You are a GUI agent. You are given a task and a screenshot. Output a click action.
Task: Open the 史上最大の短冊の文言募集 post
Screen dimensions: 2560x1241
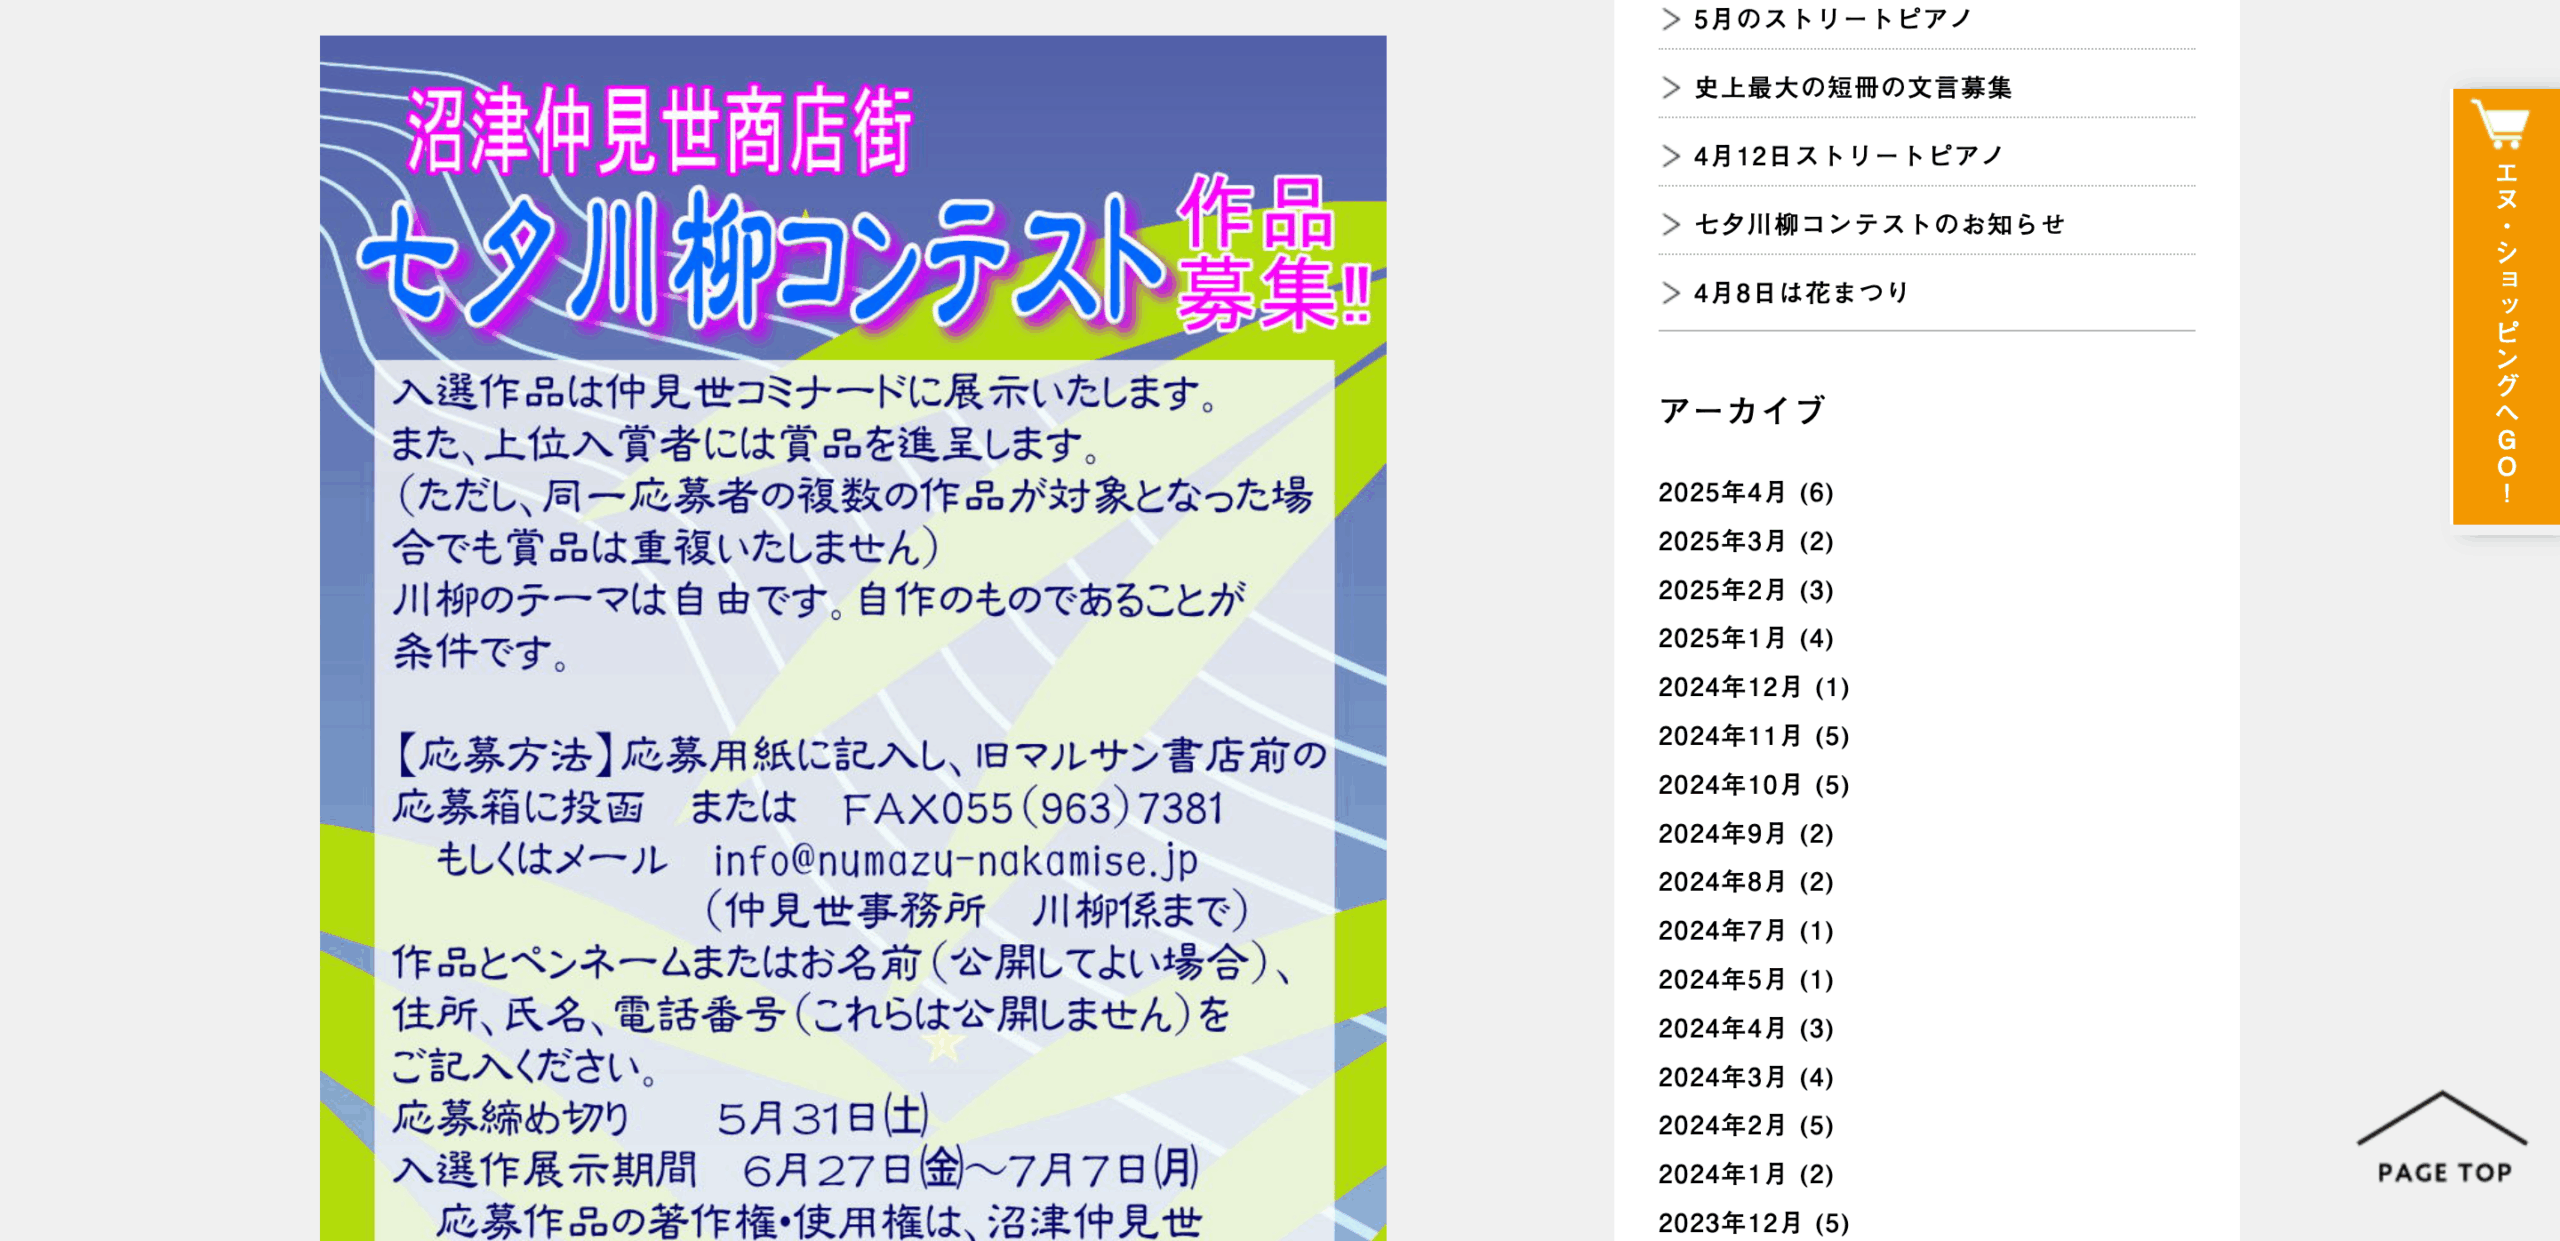[1853, 88]
